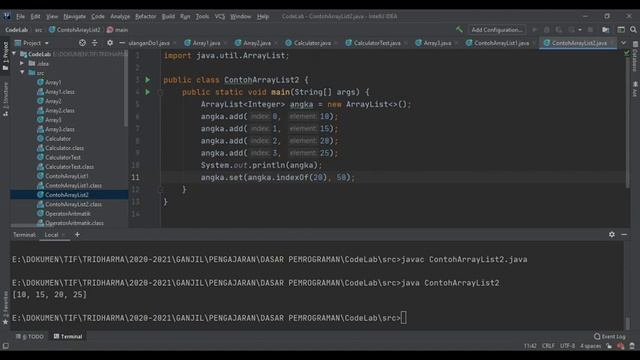Open Search Everywhere magnifier icon

pos(633,29)
